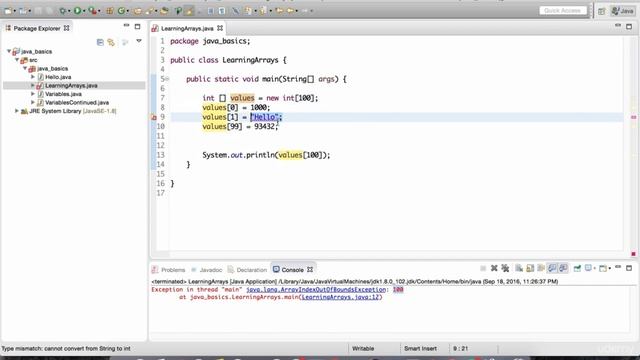This screenshot has width=640, height=360.
Task: Open the Run button dropdown arrow
Action: (x=84, y=11)
